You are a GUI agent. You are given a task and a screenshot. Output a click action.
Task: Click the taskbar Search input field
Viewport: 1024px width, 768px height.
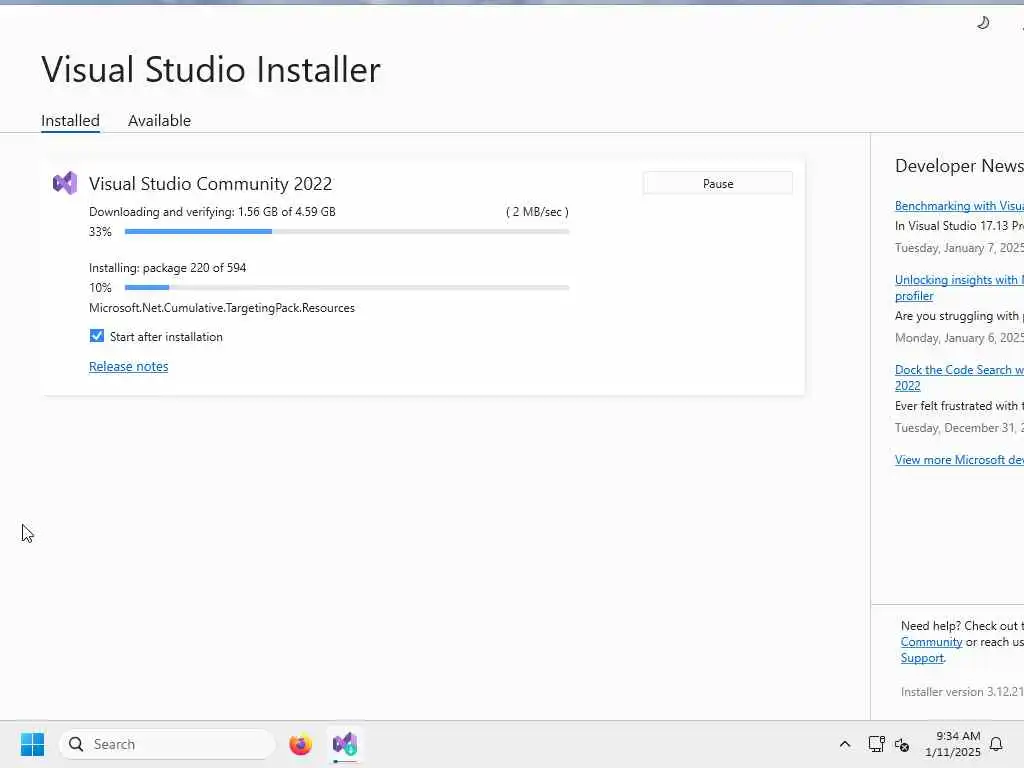(167, 744)
